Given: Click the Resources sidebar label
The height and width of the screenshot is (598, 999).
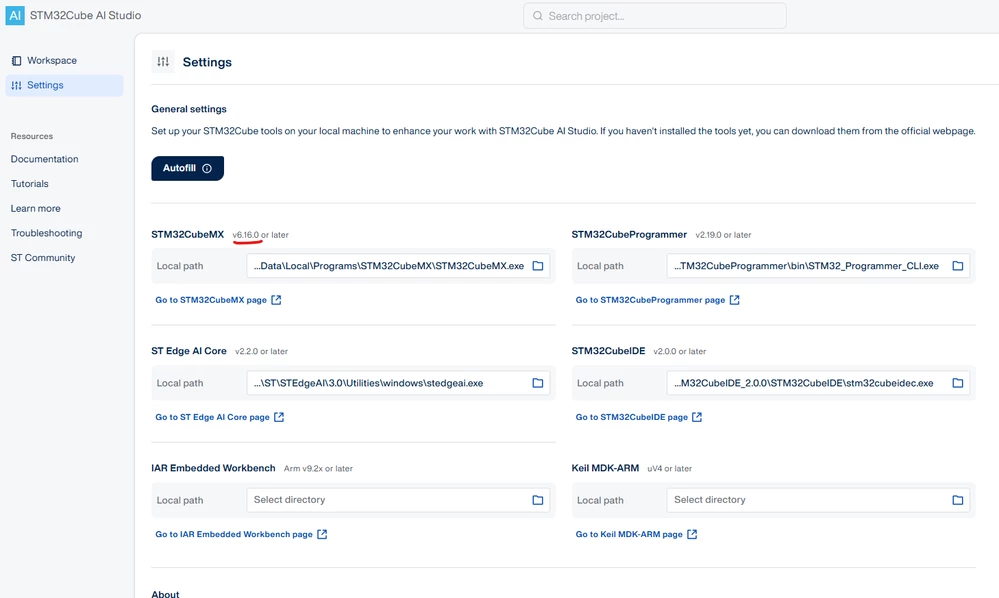Looking at the screenshot, I should 32,136.
